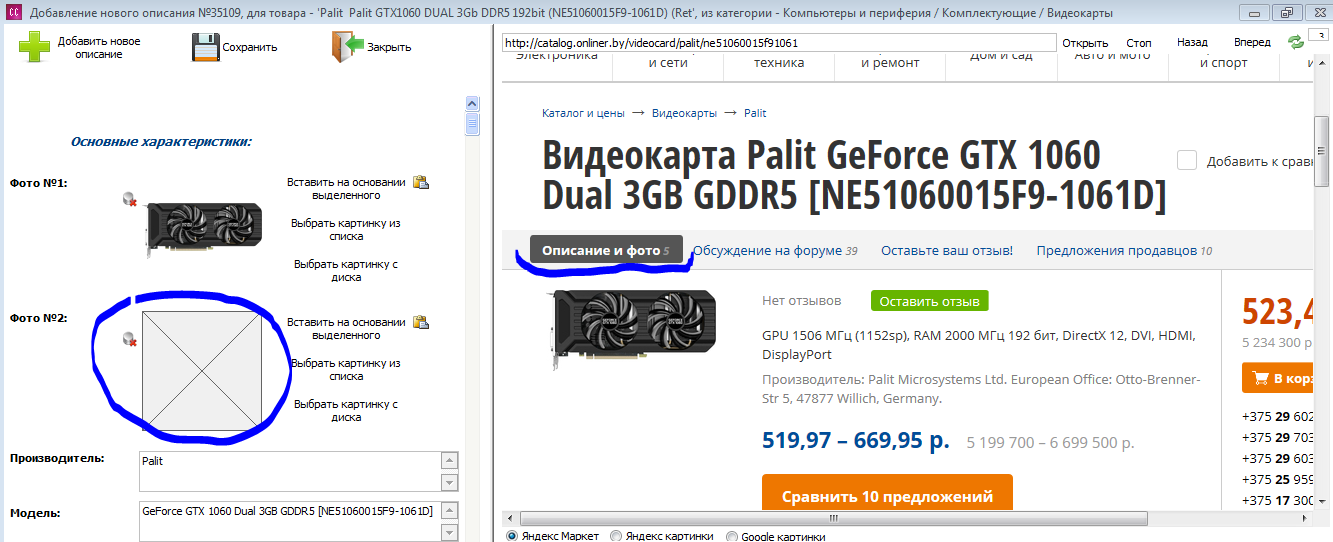This screenshot has height=542, width=1333.
Task: Click the URL address input field
Action: (779, 43)
